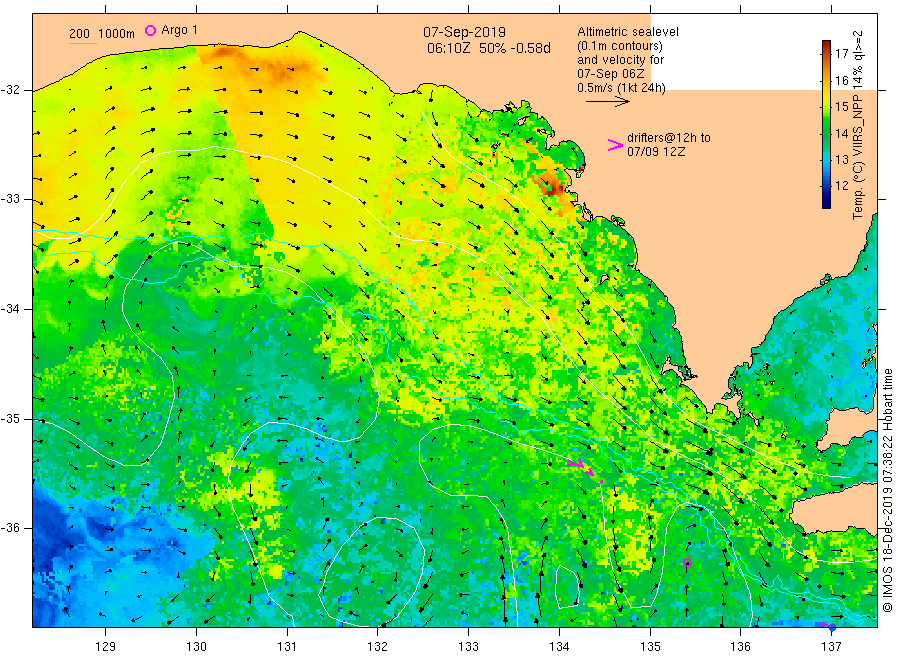Click the 'Altimetric sealevel' heading
The width and height of the screenshot is (900, 660).
[x=627, y=32]
